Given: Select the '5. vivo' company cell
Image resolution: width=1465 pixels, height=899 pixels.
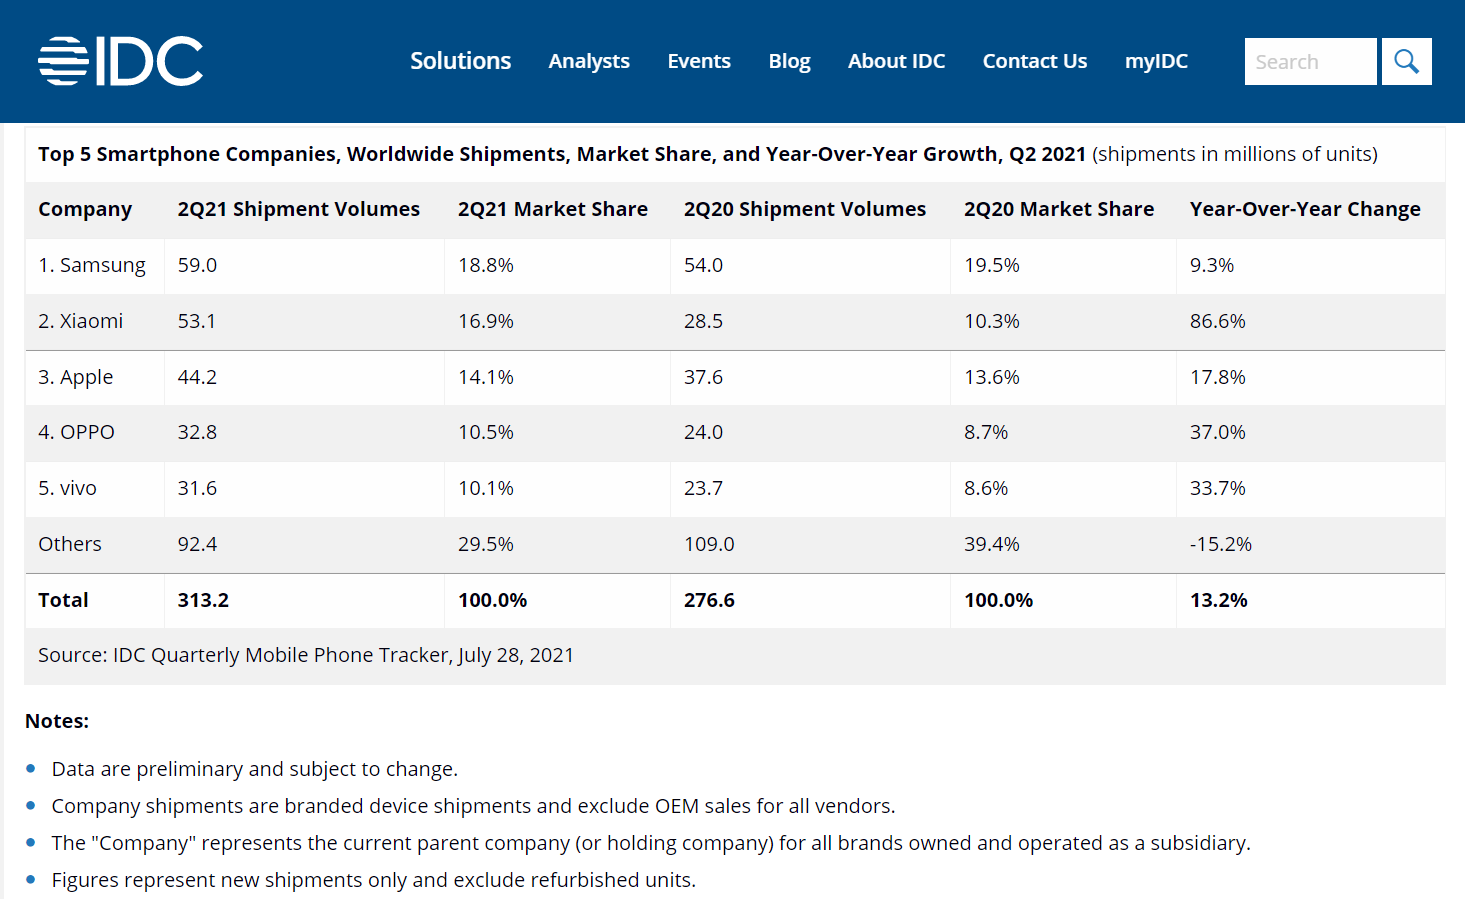Looking at the screenshot, I should click(x=68, y=488).
